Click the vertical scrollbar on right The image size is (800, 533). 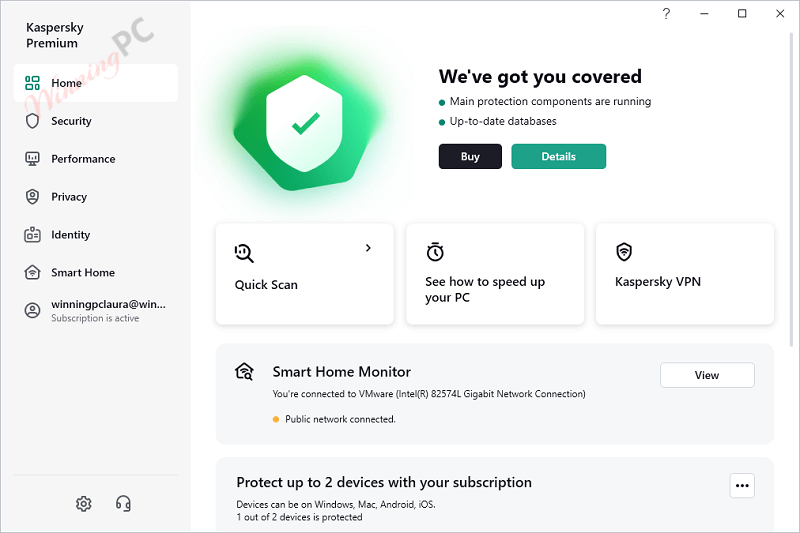point(791,189)
